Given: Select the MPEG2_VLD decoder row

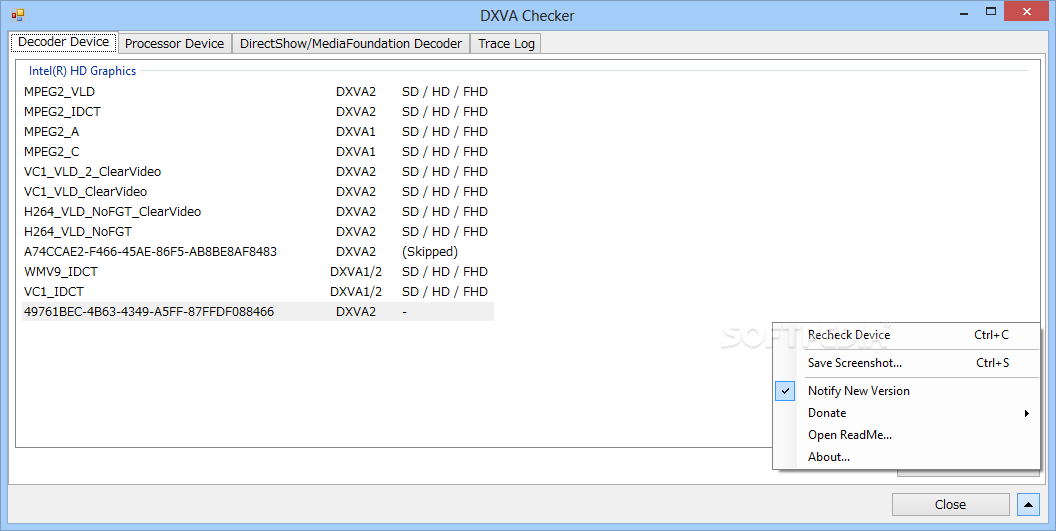Looking at the screenshot, I should pos(258,92).
